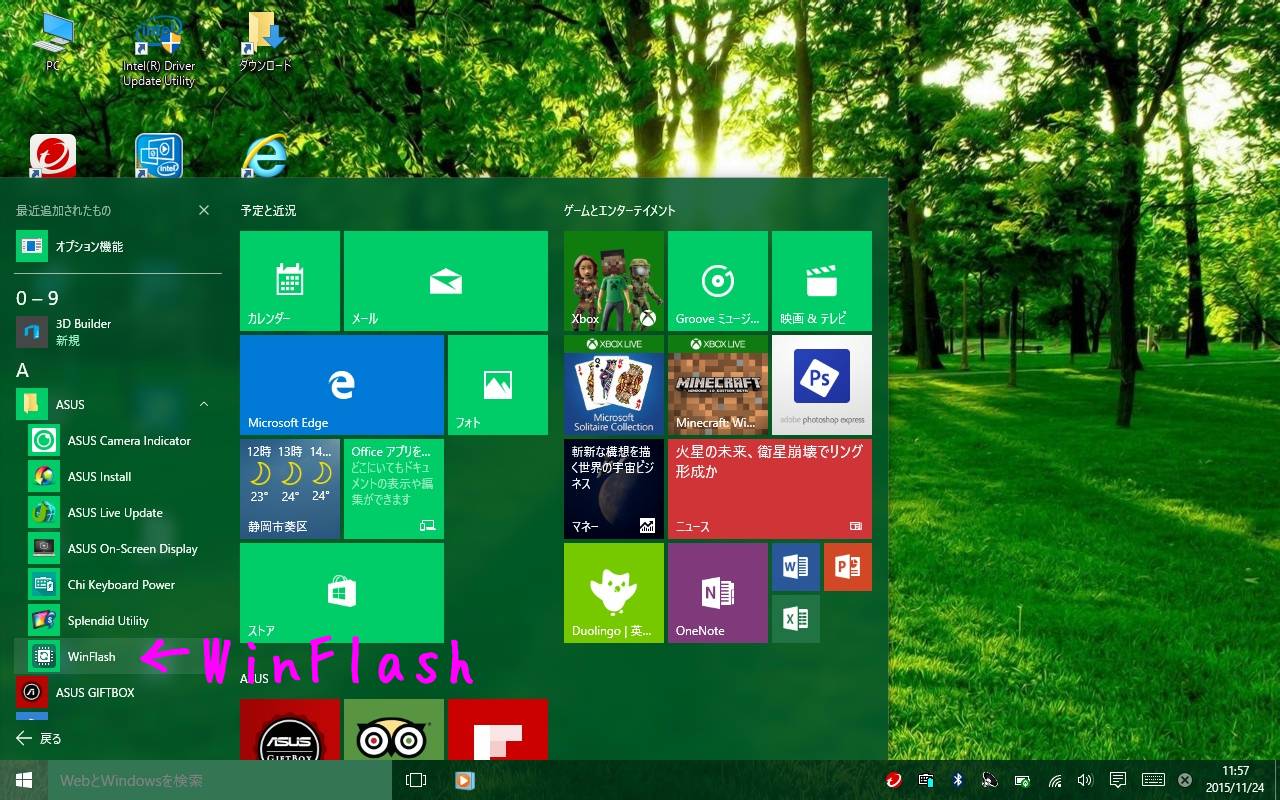This screenshot has height=800, width=1280.
Task: Open the Groove ミュージック tile
Action: point(718,281)
